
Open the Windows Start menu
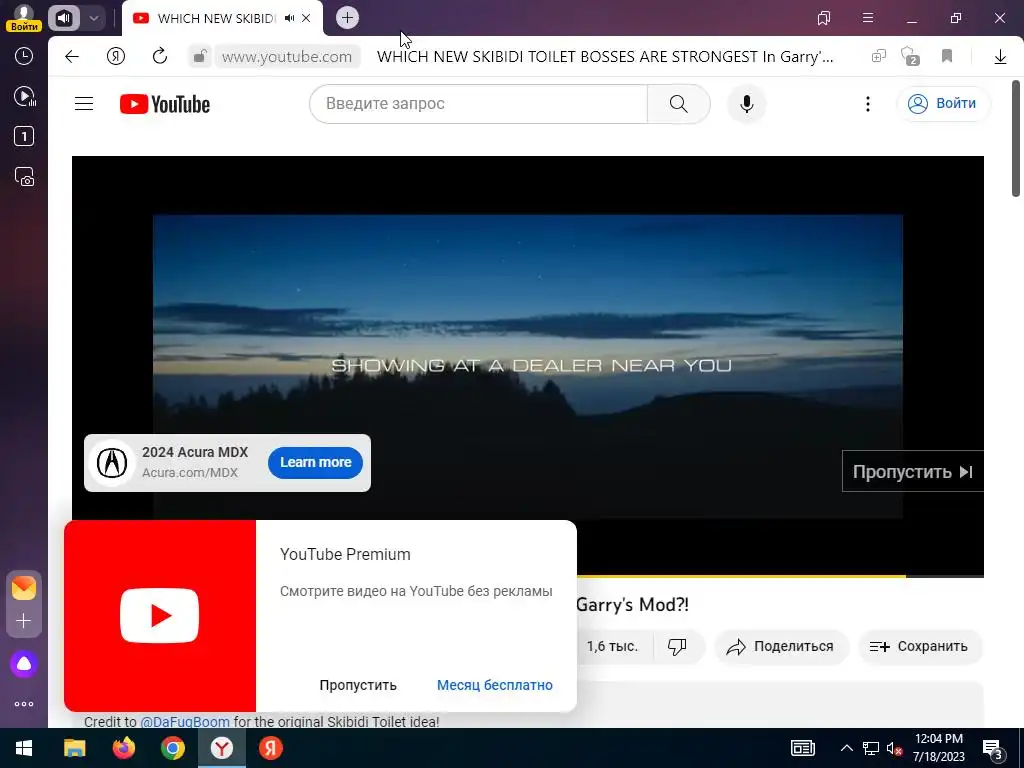coord(24,748)
